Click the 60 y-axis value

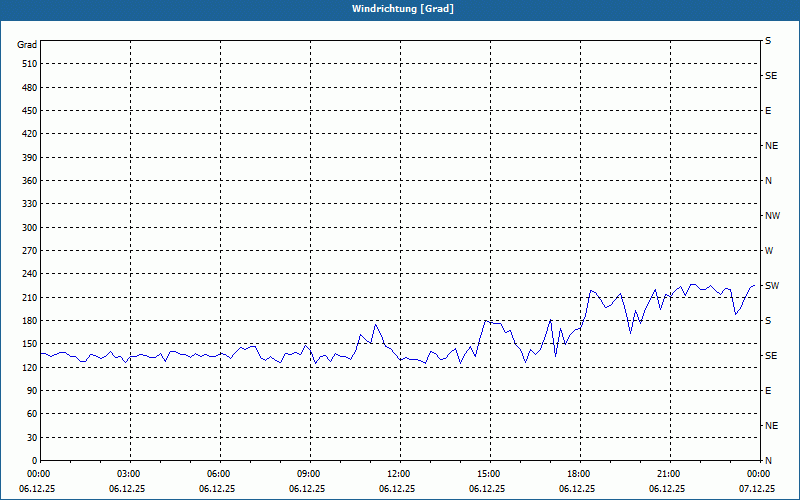click(32, 414)
